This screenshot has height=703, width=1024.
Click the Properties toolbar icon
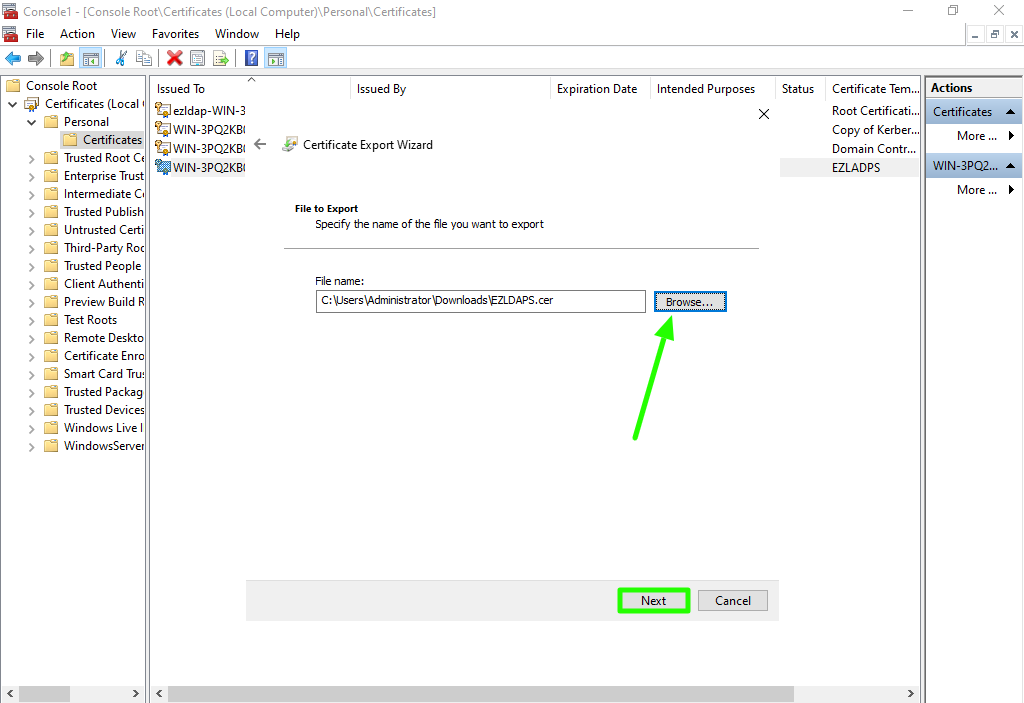[x=197, y=59]
